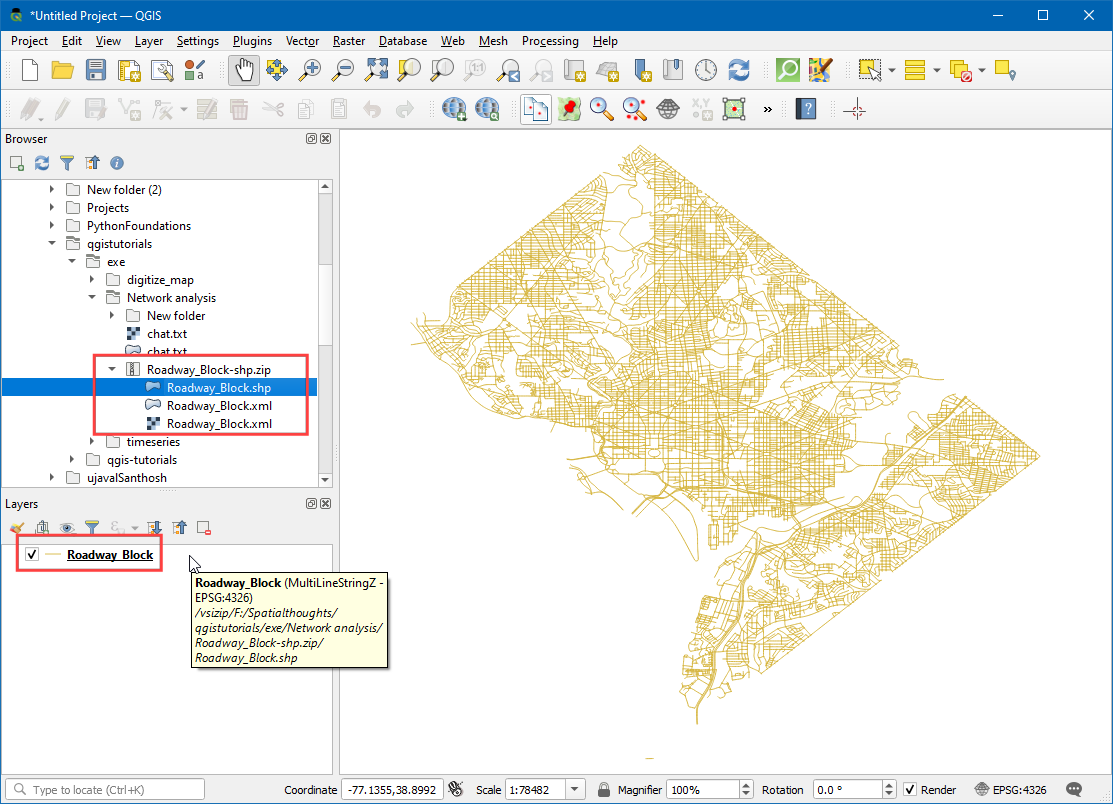Open the Scale dropdown in status bar

[x=577, y=790]
